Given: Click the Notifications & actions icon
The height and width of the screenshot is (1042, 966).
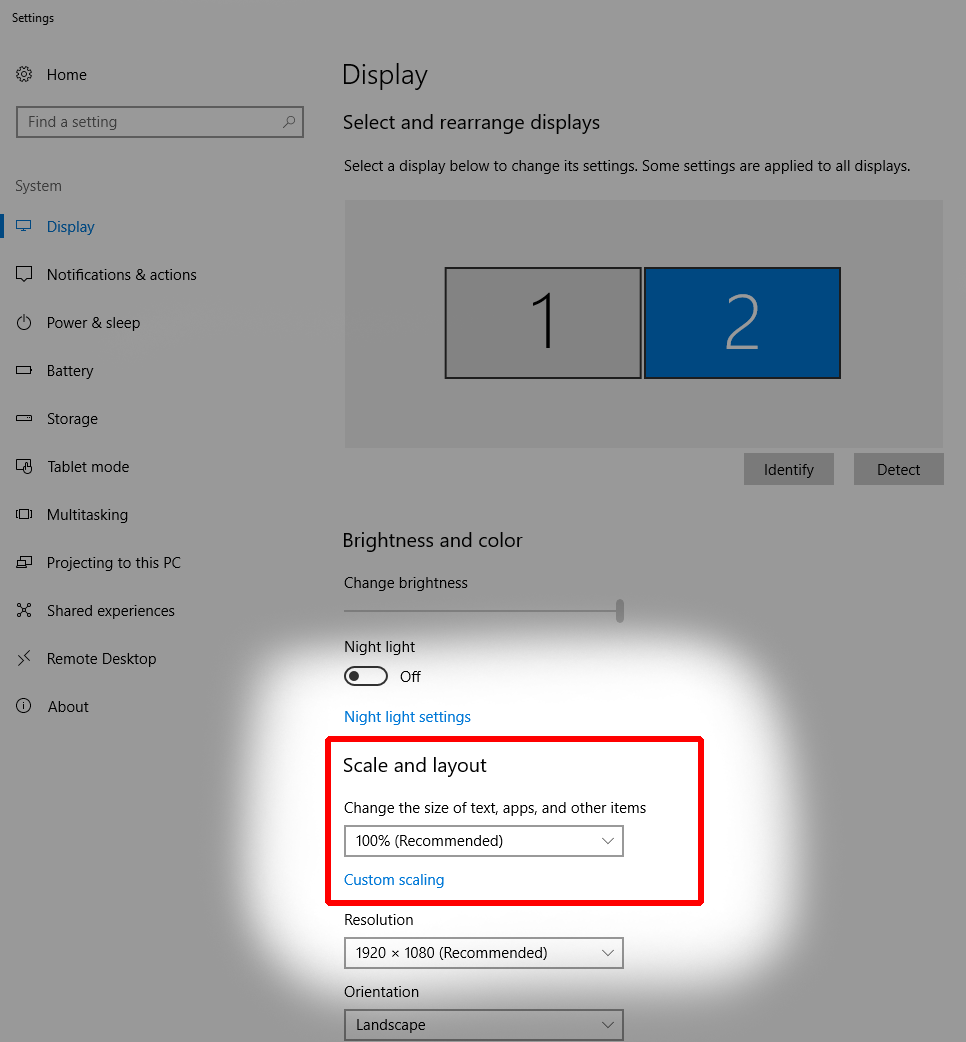Looking at the screenshot, I should 24,275.
